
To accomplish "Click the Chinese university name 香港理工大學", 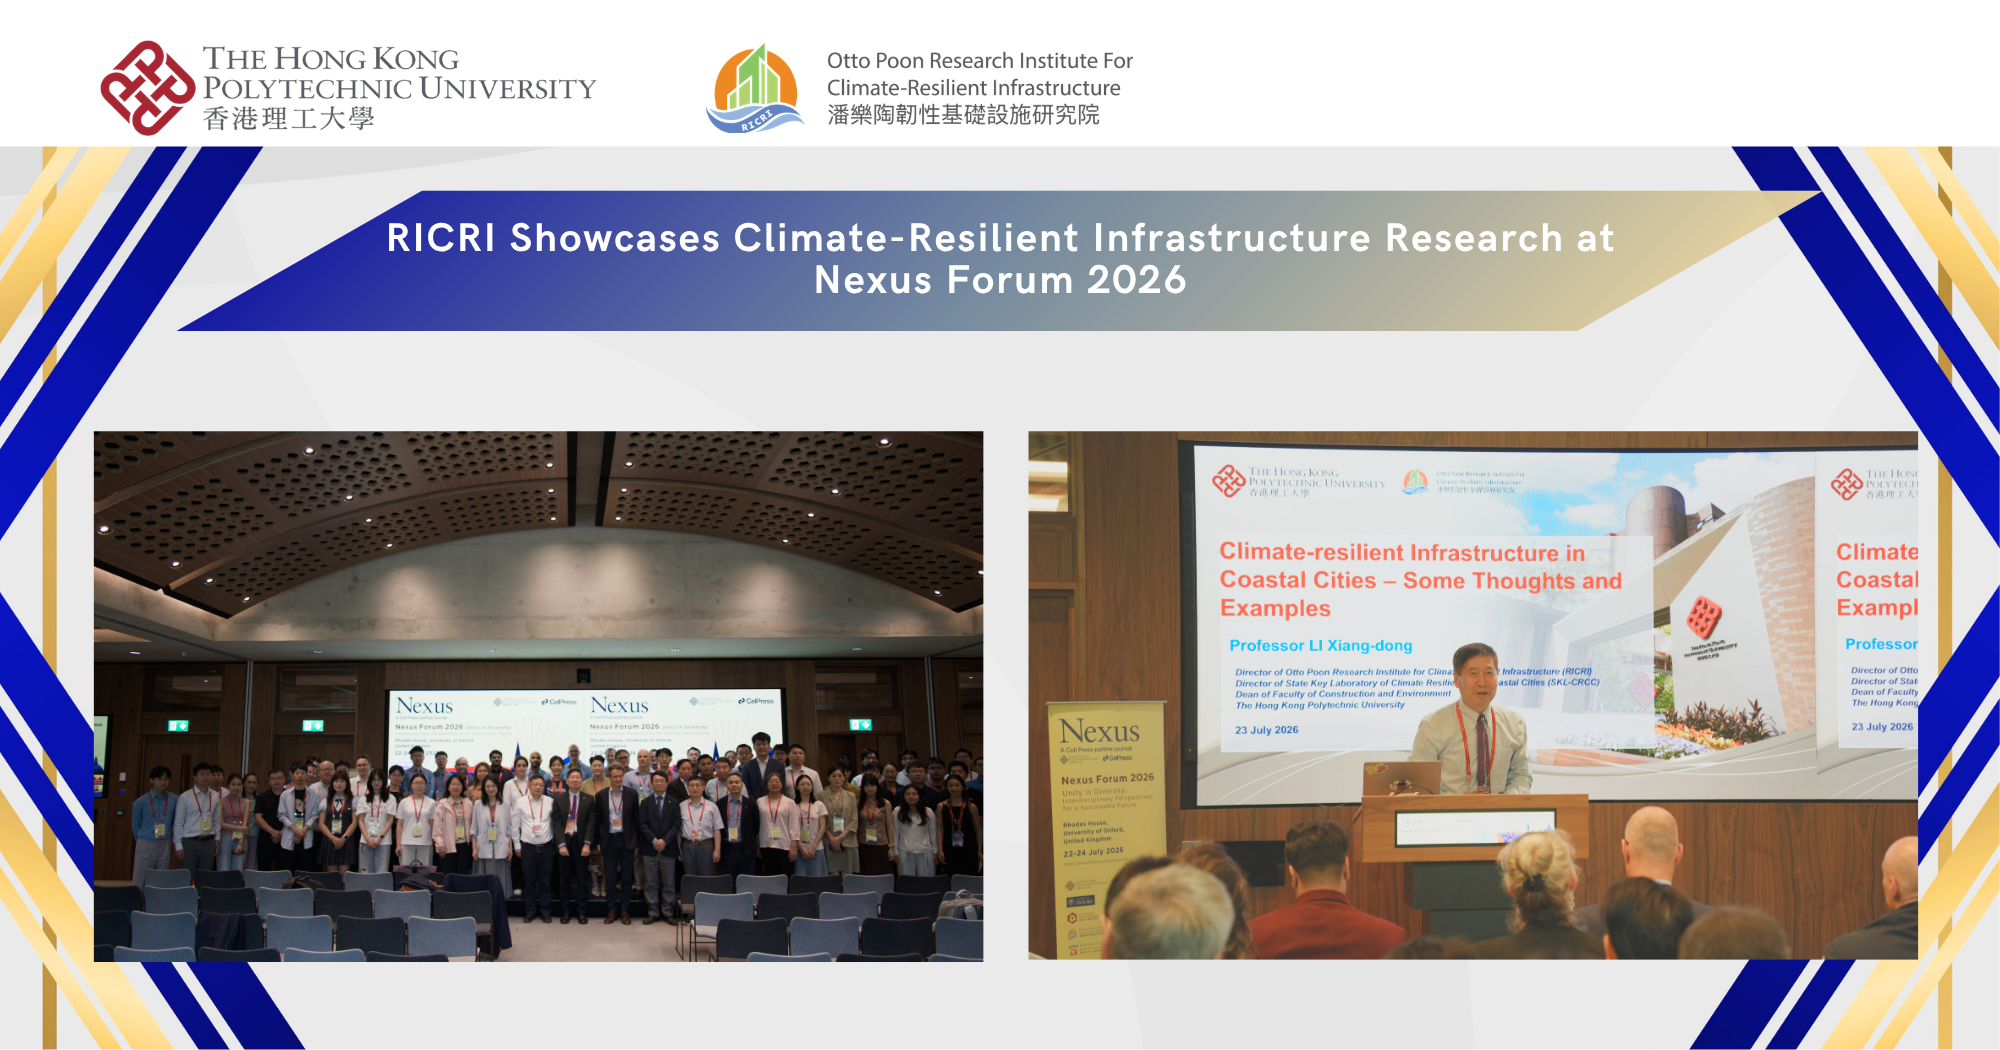I will point(288,119).
